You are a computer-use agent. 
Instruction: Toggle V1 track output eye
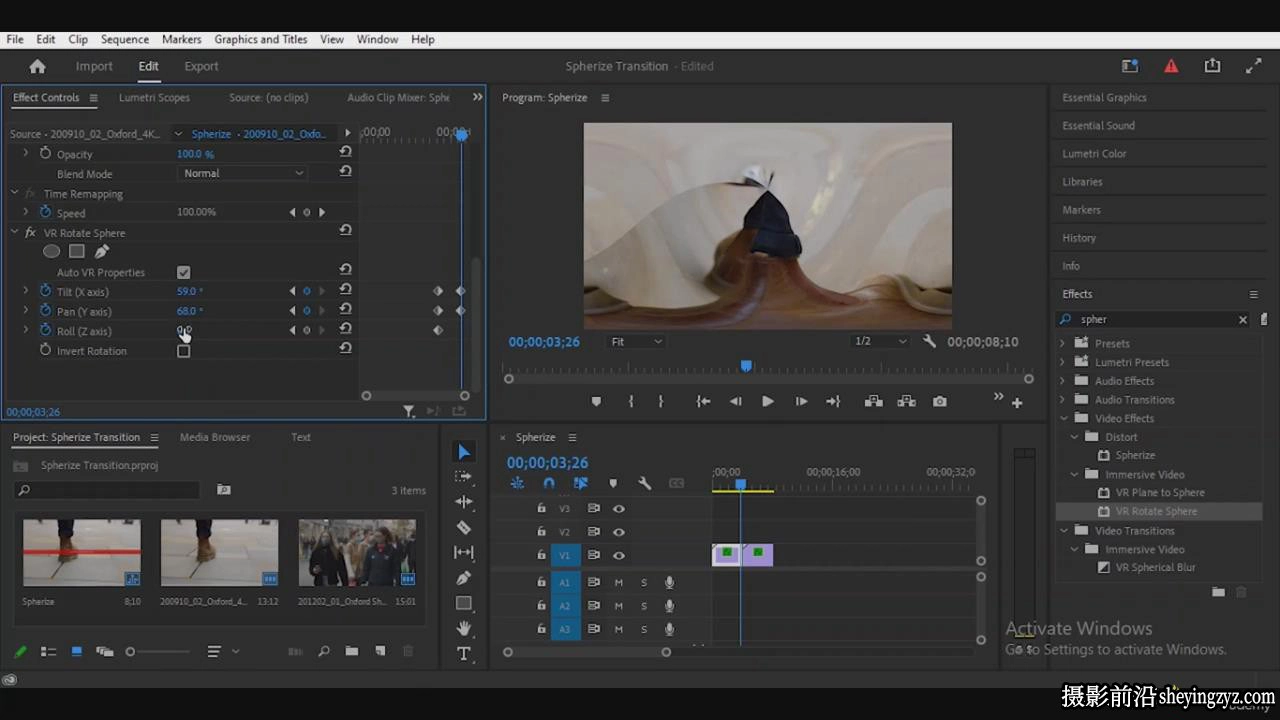pos(618,555)
